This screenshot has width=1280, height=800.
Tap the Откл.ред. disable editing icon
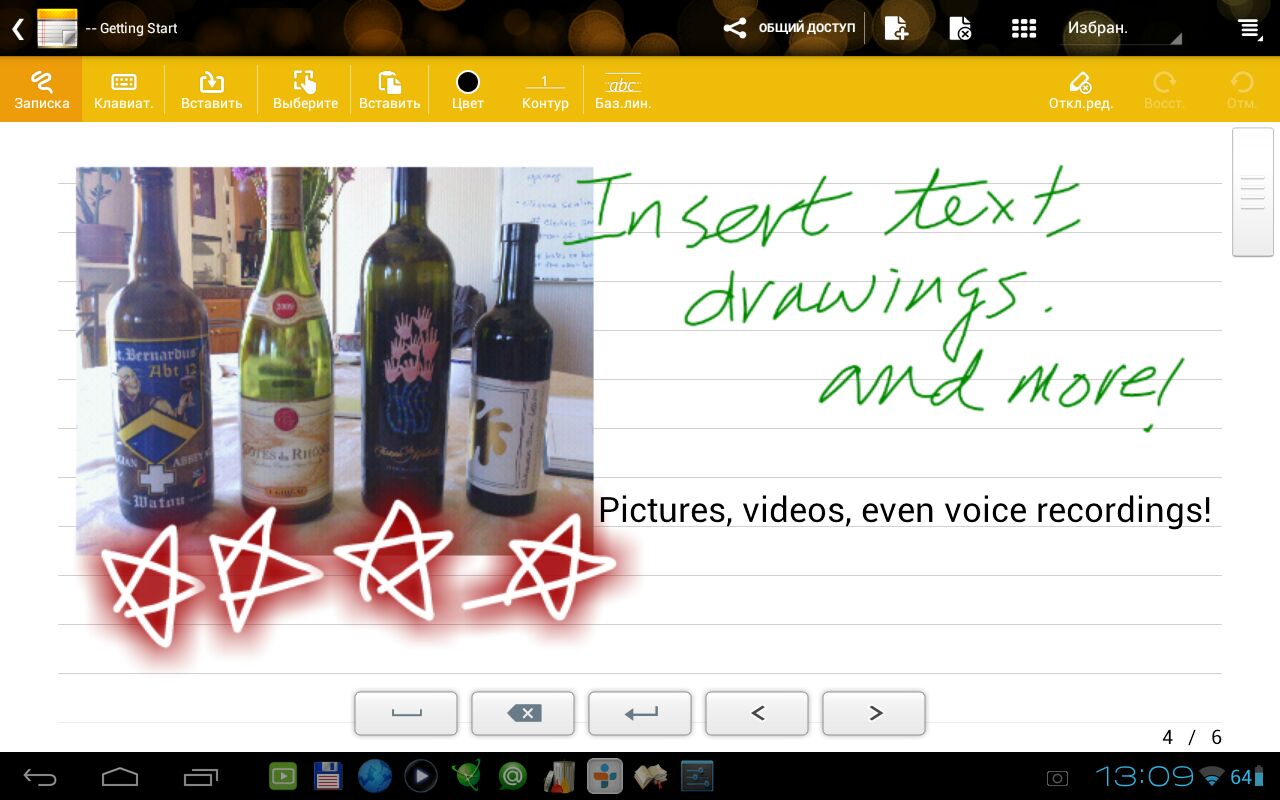[1080, 90]
